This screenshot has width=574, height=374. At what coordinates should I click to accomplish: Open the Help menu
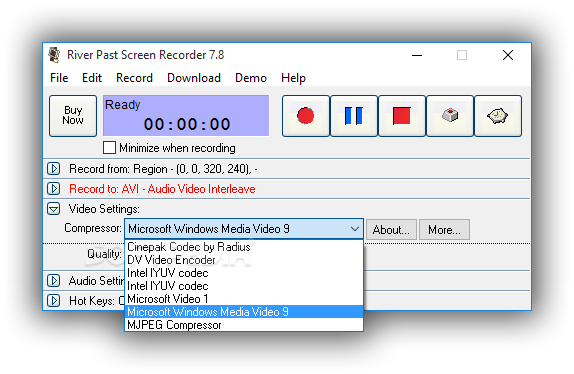293,78
